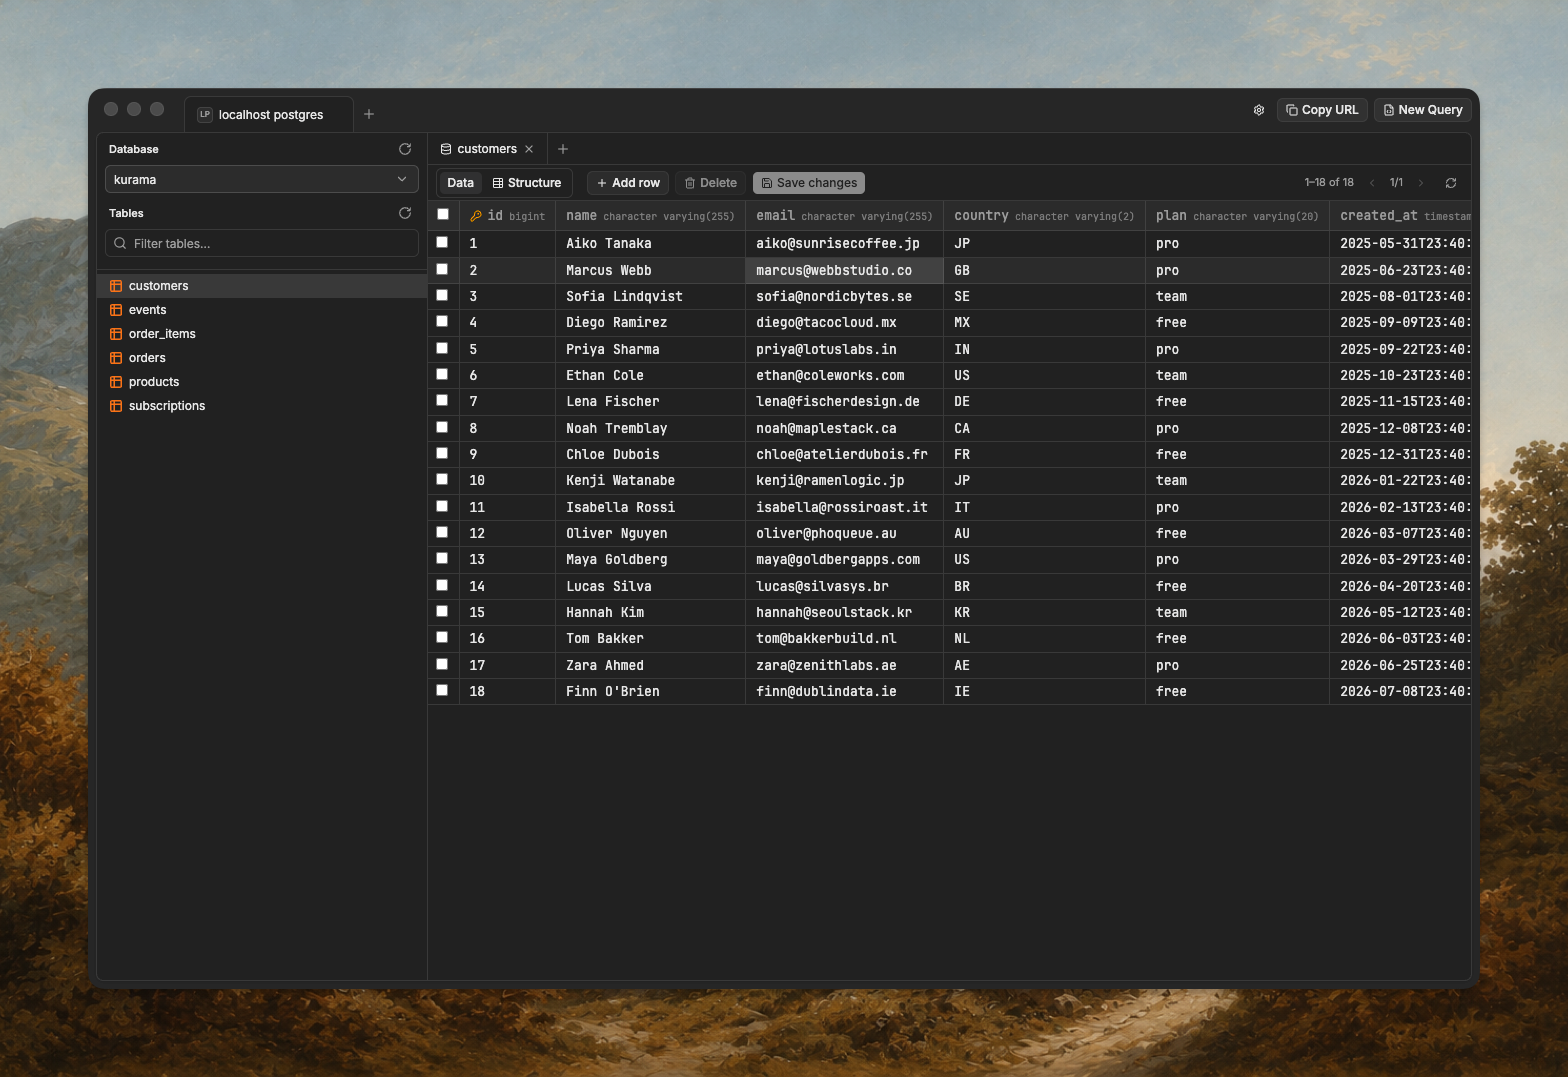Open a new table tab with plus
Viewport: 1568px width, 1077px height.
tap(563, 149)
